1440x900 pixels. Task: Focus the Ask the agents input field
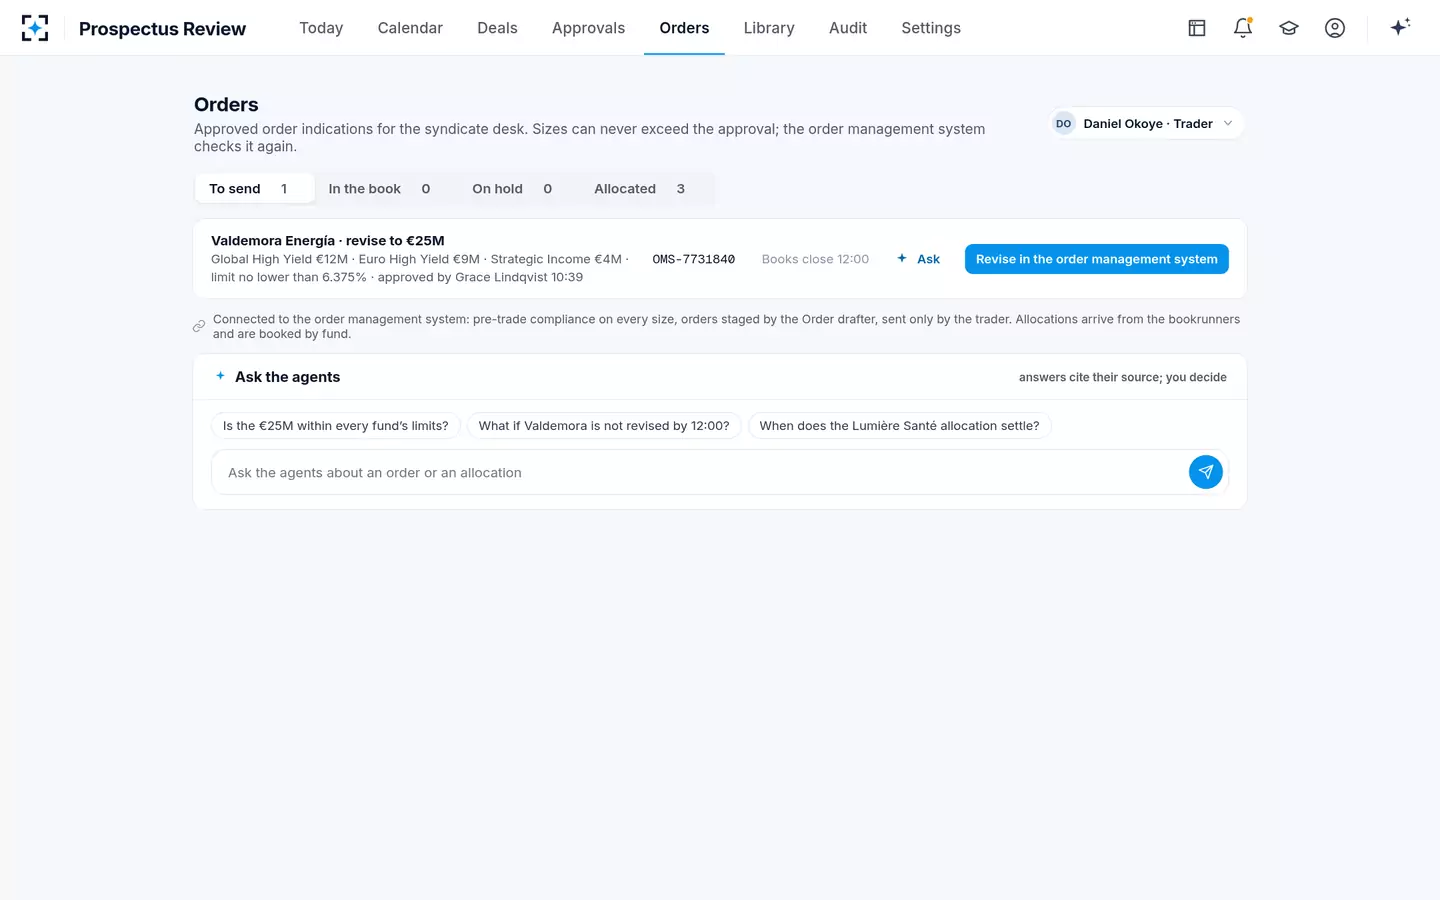700,472
